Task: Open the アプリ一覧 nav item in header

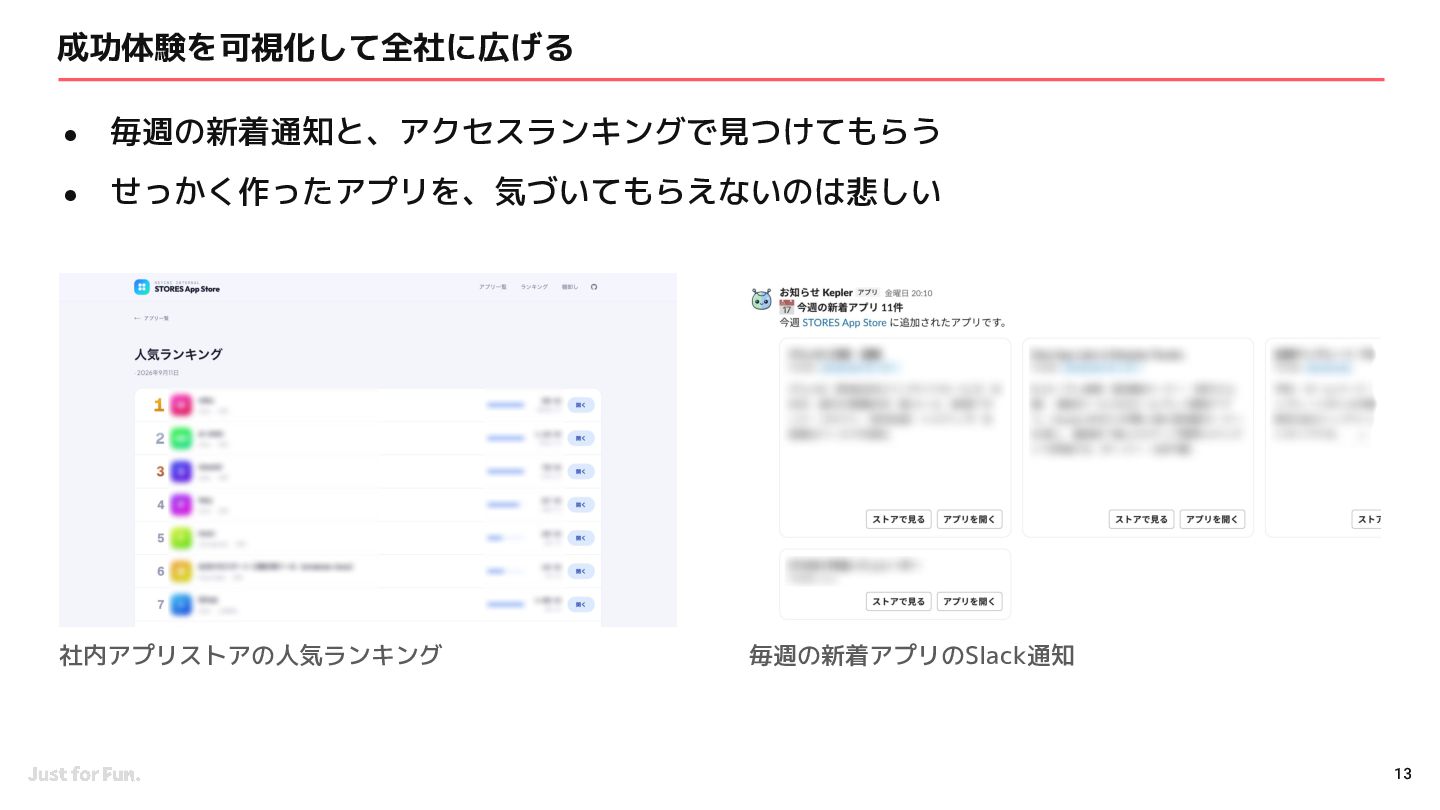Action: 492,287
